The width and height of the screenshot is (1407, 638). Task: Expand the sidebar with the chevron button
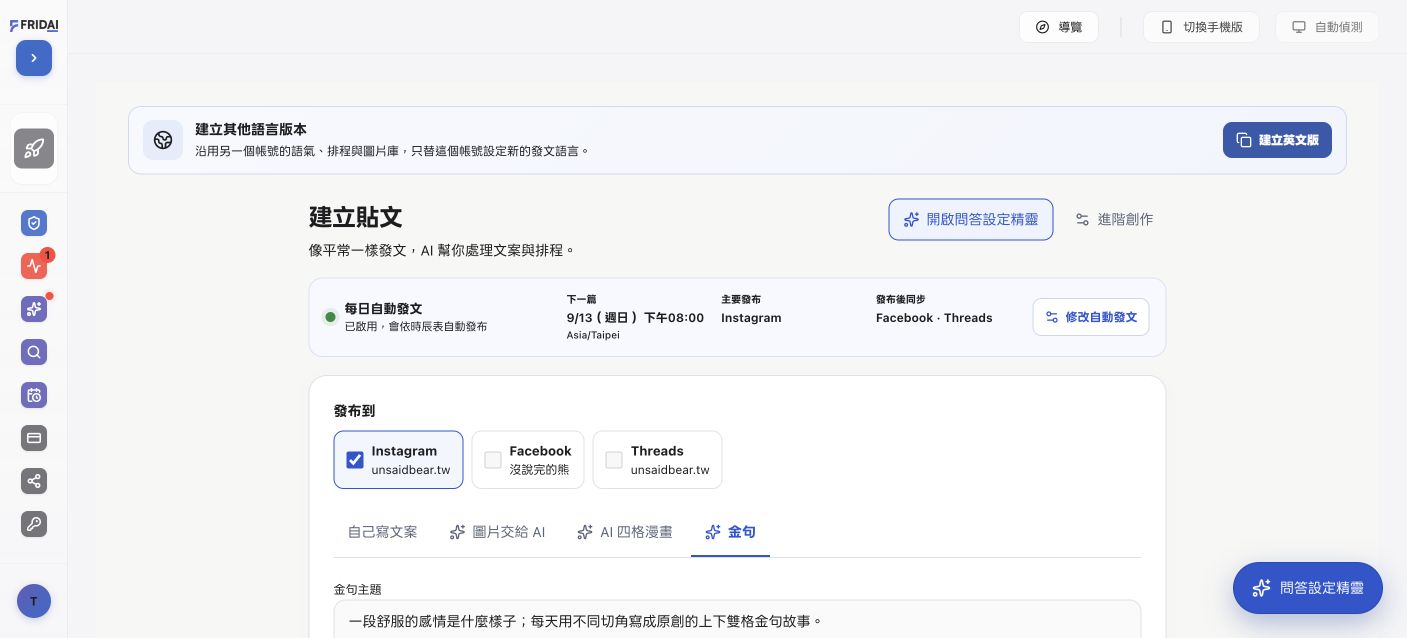pos(34,58)
